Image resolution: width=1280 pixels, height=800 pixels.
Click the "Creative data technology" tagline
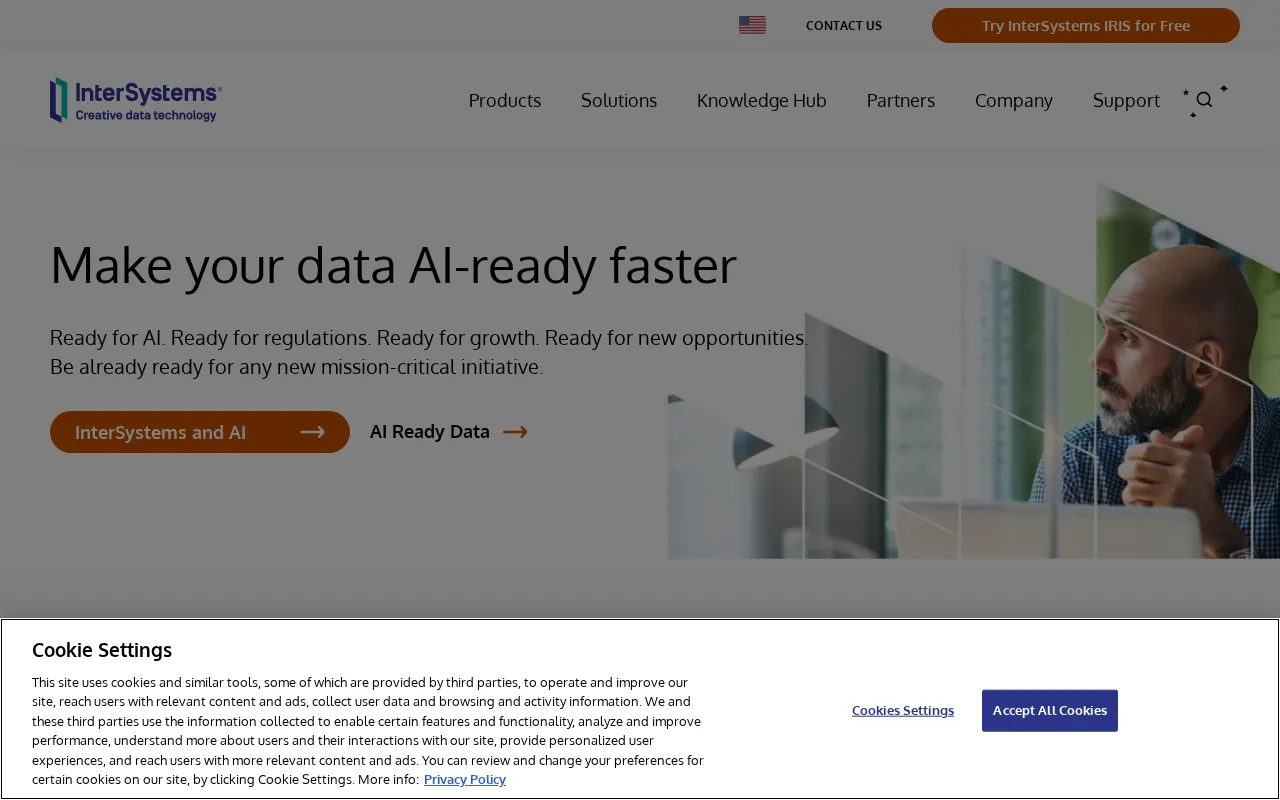pos(146,115)
